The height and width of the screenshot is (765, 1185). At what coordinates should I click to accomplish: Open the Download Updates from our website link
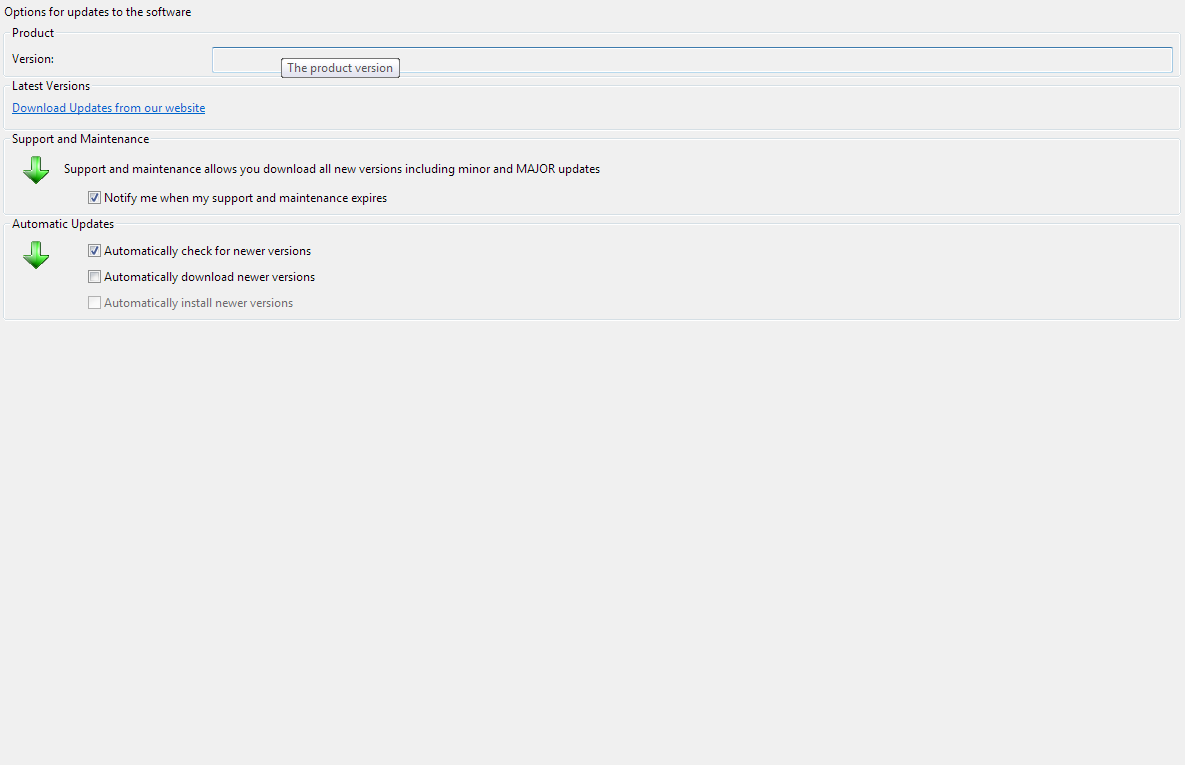point(108,108)
